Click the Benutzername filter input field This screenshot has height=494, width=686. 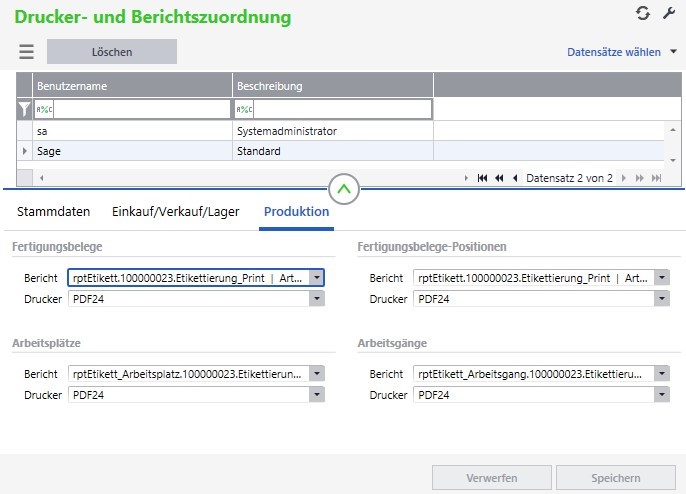(133, 110)
